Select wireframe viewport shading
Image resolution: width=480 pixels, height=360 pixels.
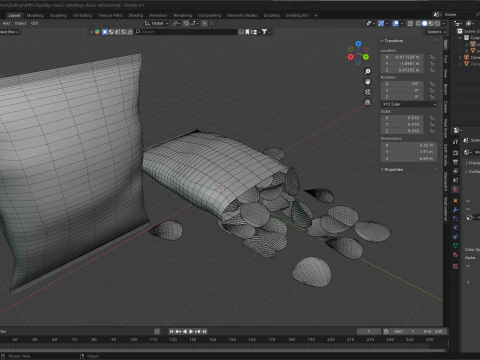418,23
